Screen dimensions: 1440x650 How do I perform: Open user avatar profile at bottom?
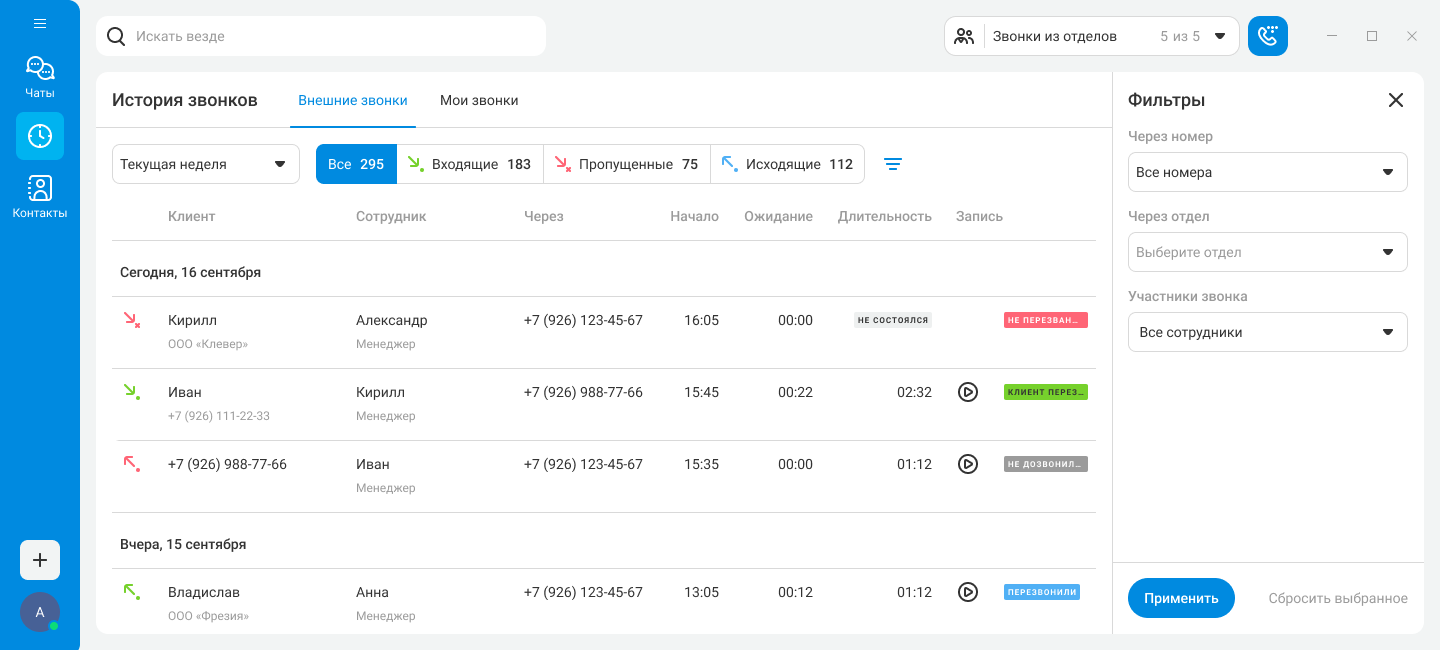click(40, 612)
